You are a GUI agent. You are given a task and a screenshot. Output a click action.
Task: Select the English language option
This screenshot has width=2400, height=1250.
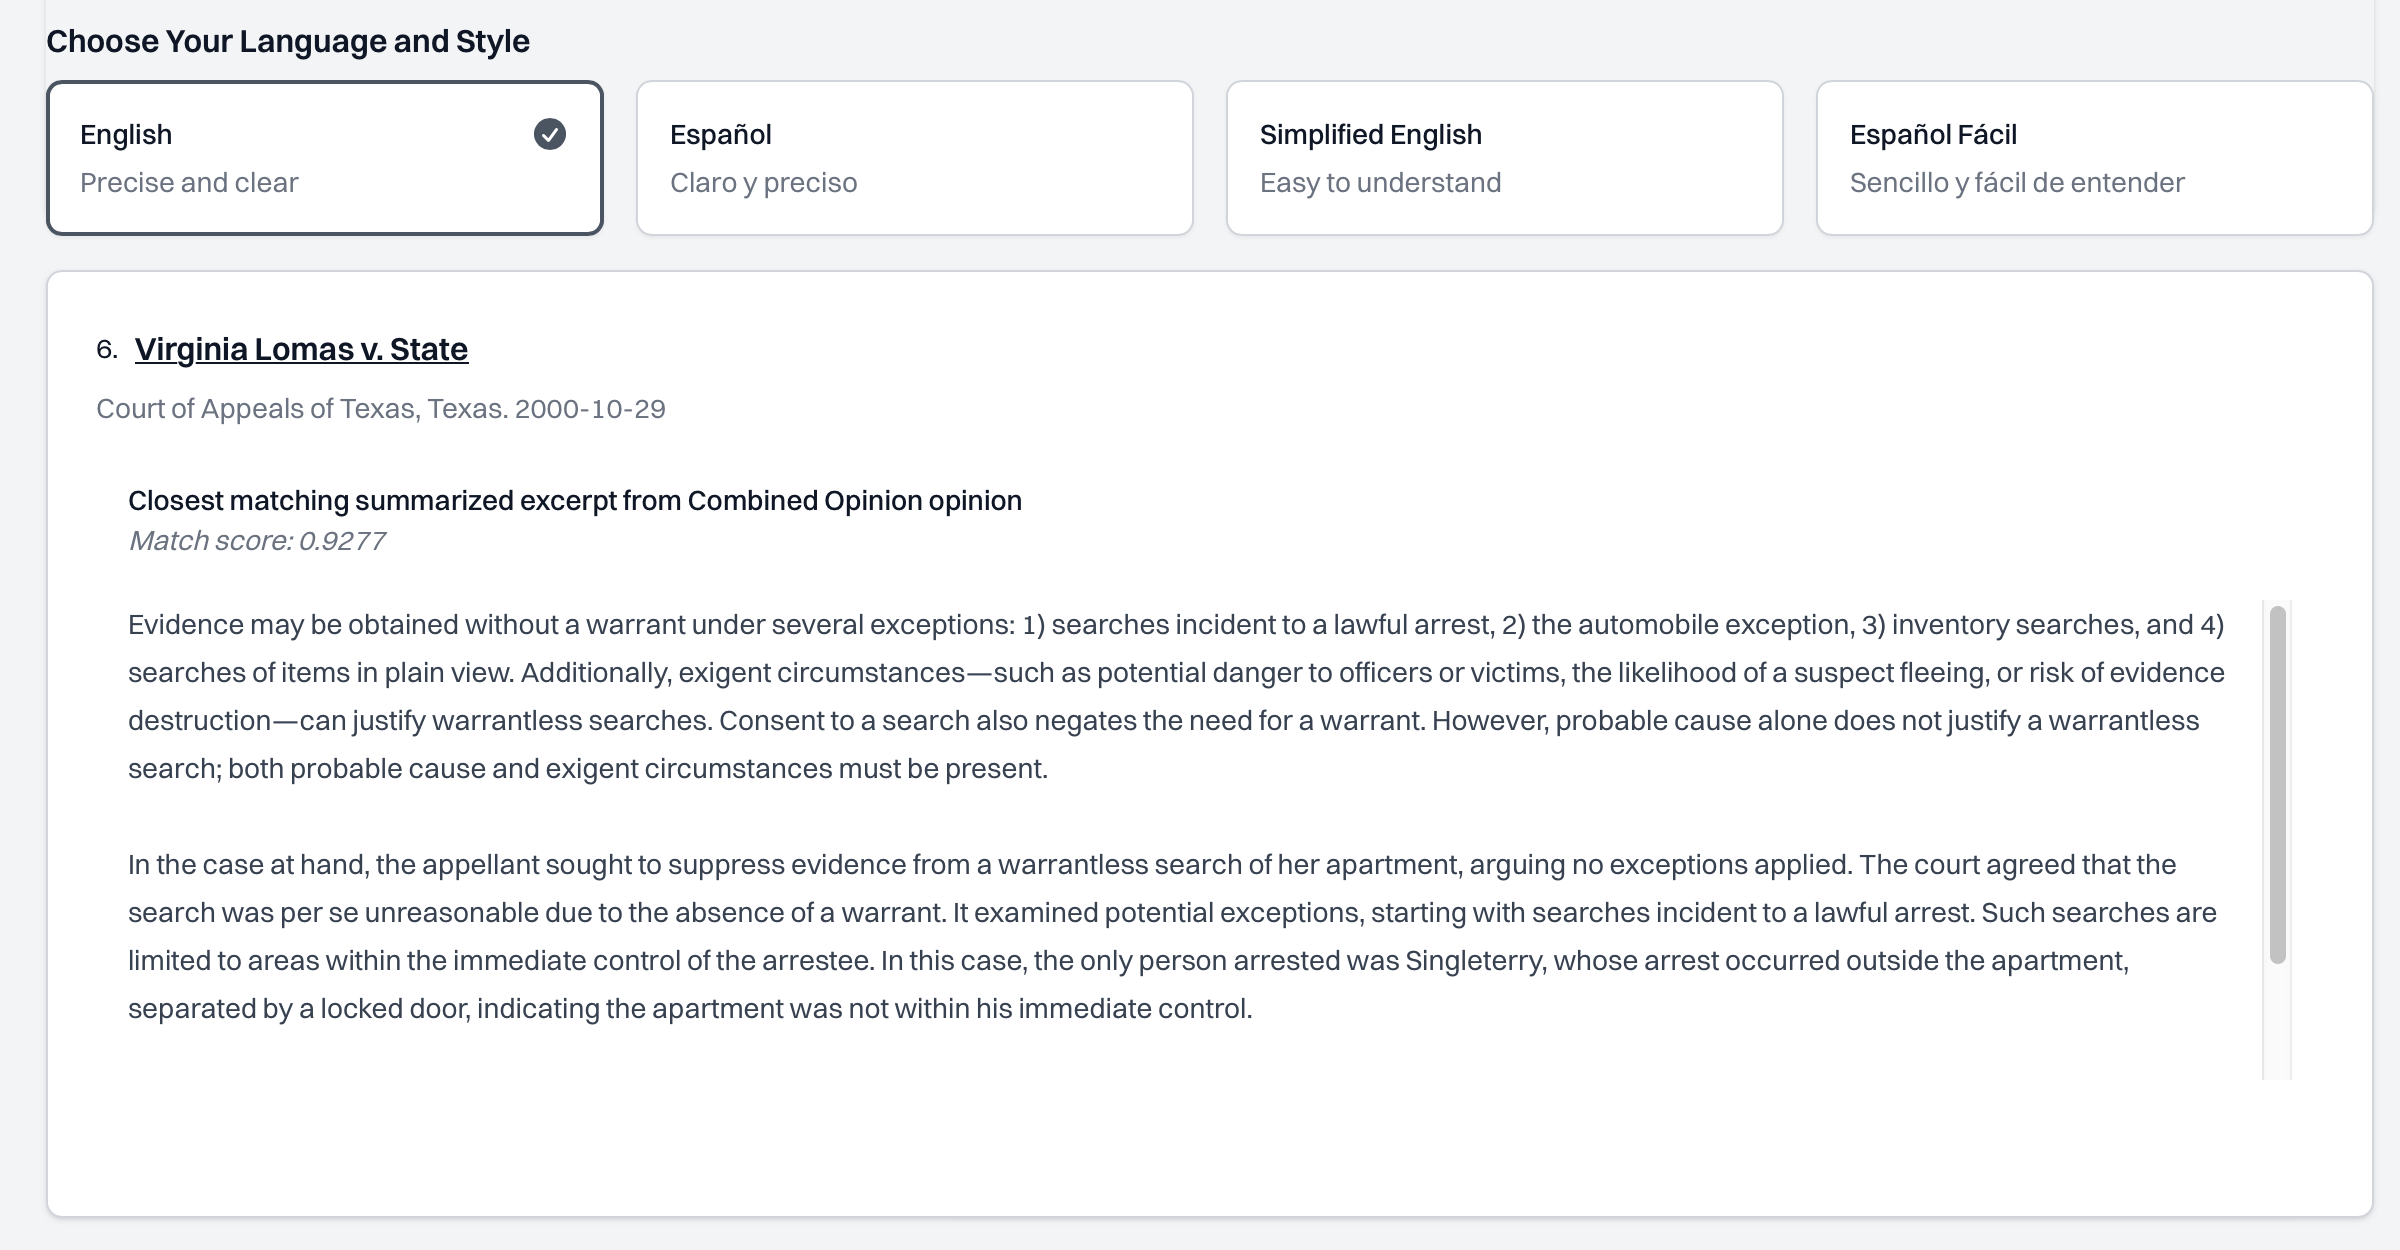(325, 158)
